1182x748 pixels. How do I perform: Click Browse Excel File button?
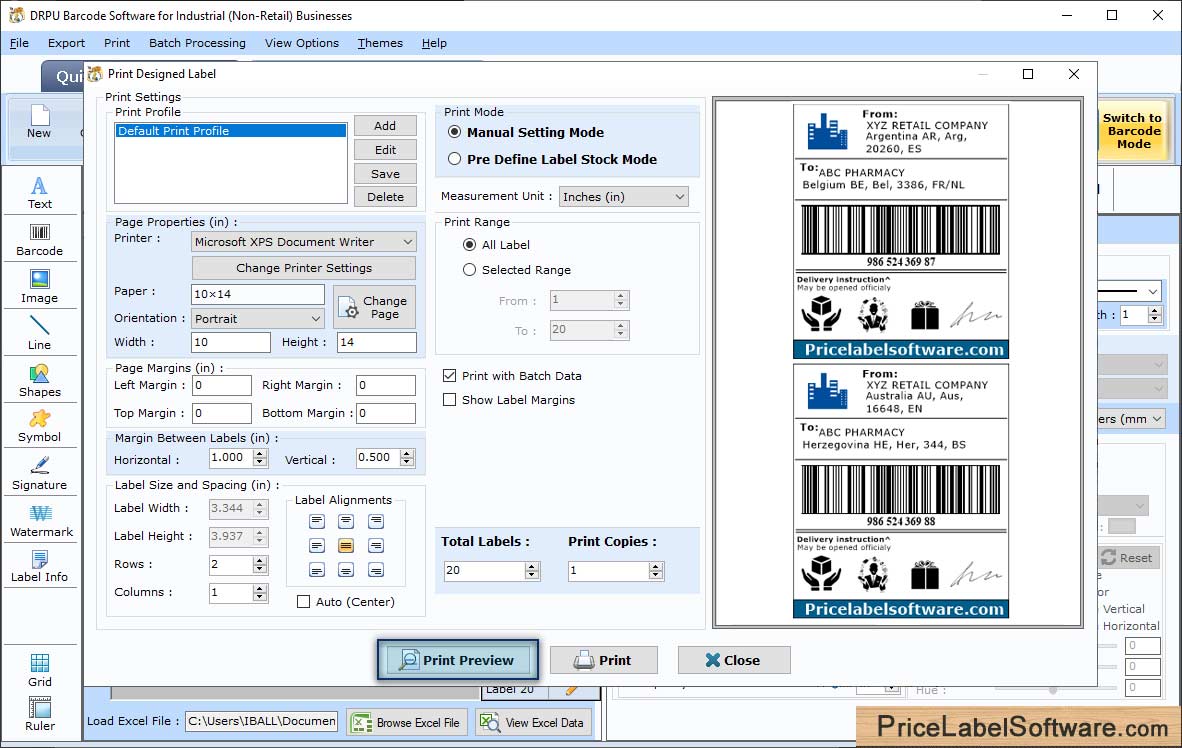pyautogui.click(x=407, y=722)
